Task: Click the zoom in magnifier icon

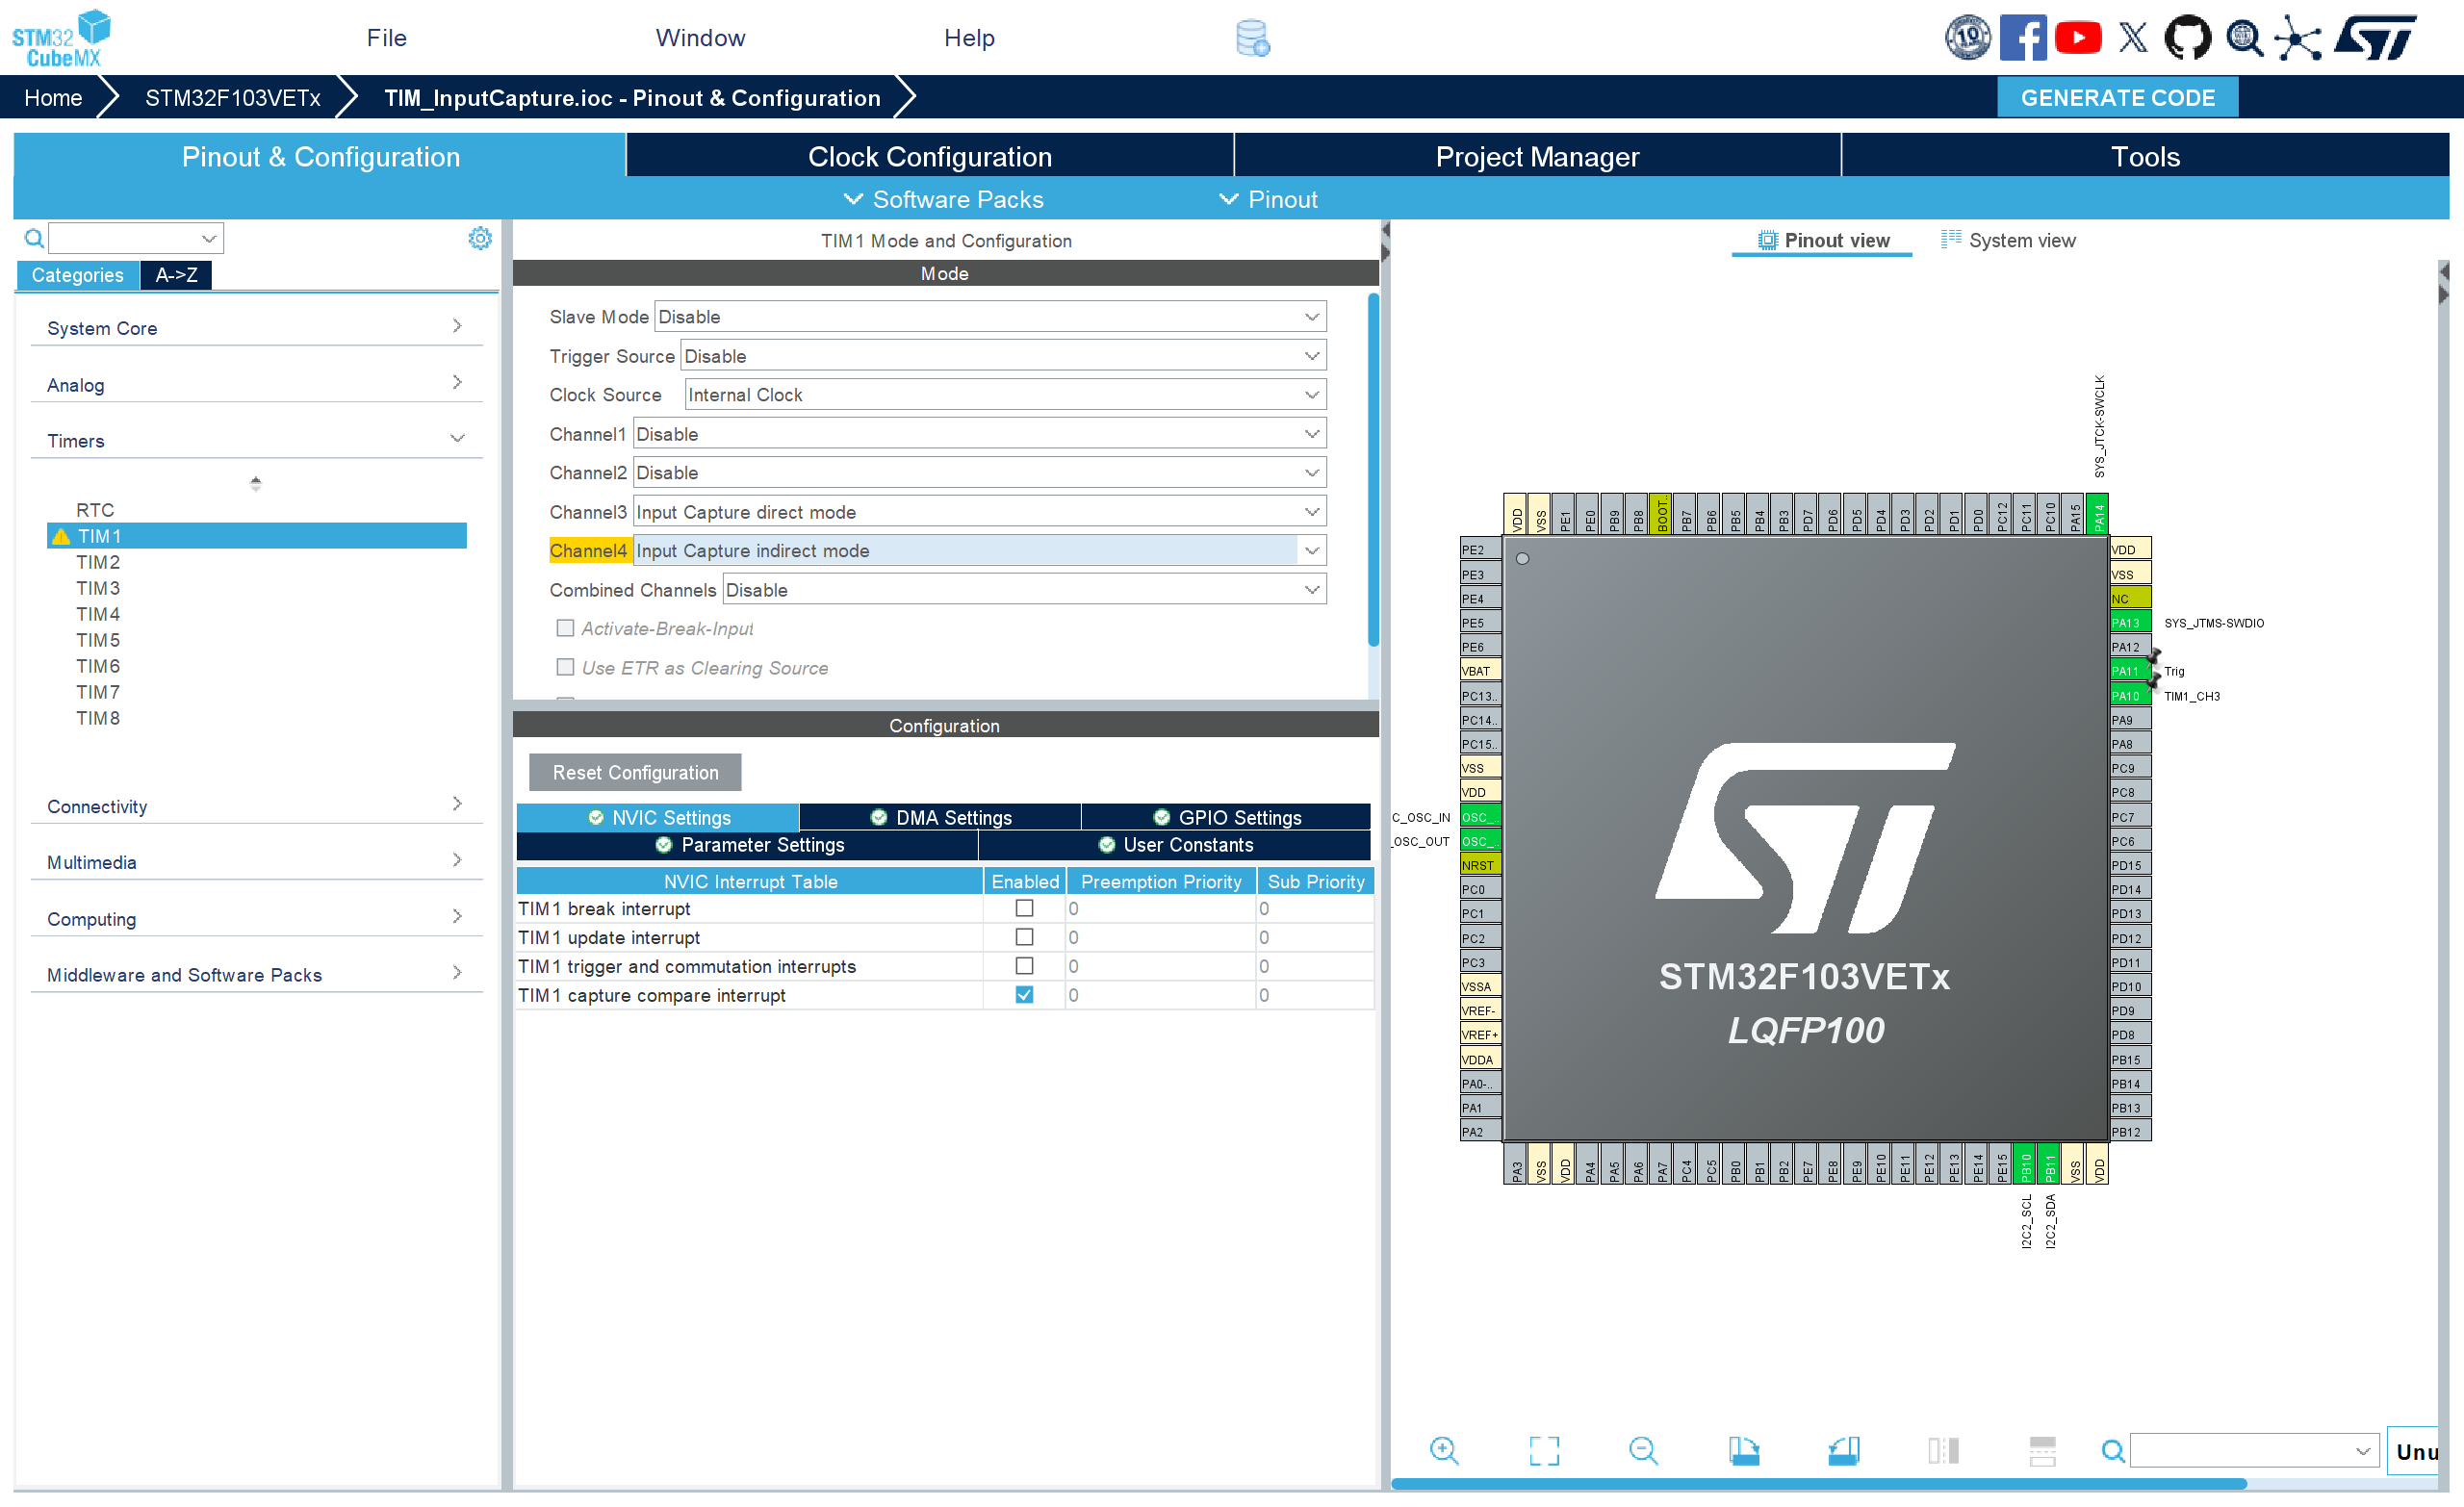Action: (x=1443, y=1450)
